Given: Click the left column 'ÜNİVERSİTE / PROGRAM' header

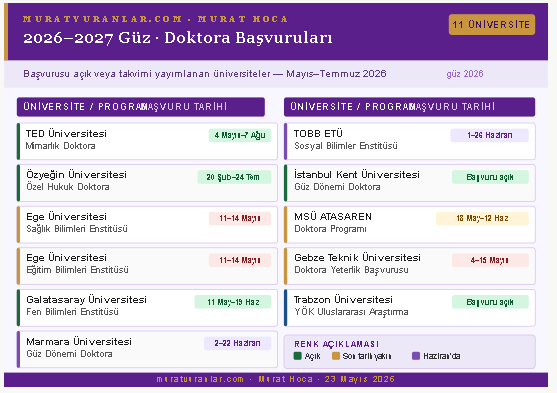Looking at the screenshot, I should pyautogui.click(x=85, y=107).
